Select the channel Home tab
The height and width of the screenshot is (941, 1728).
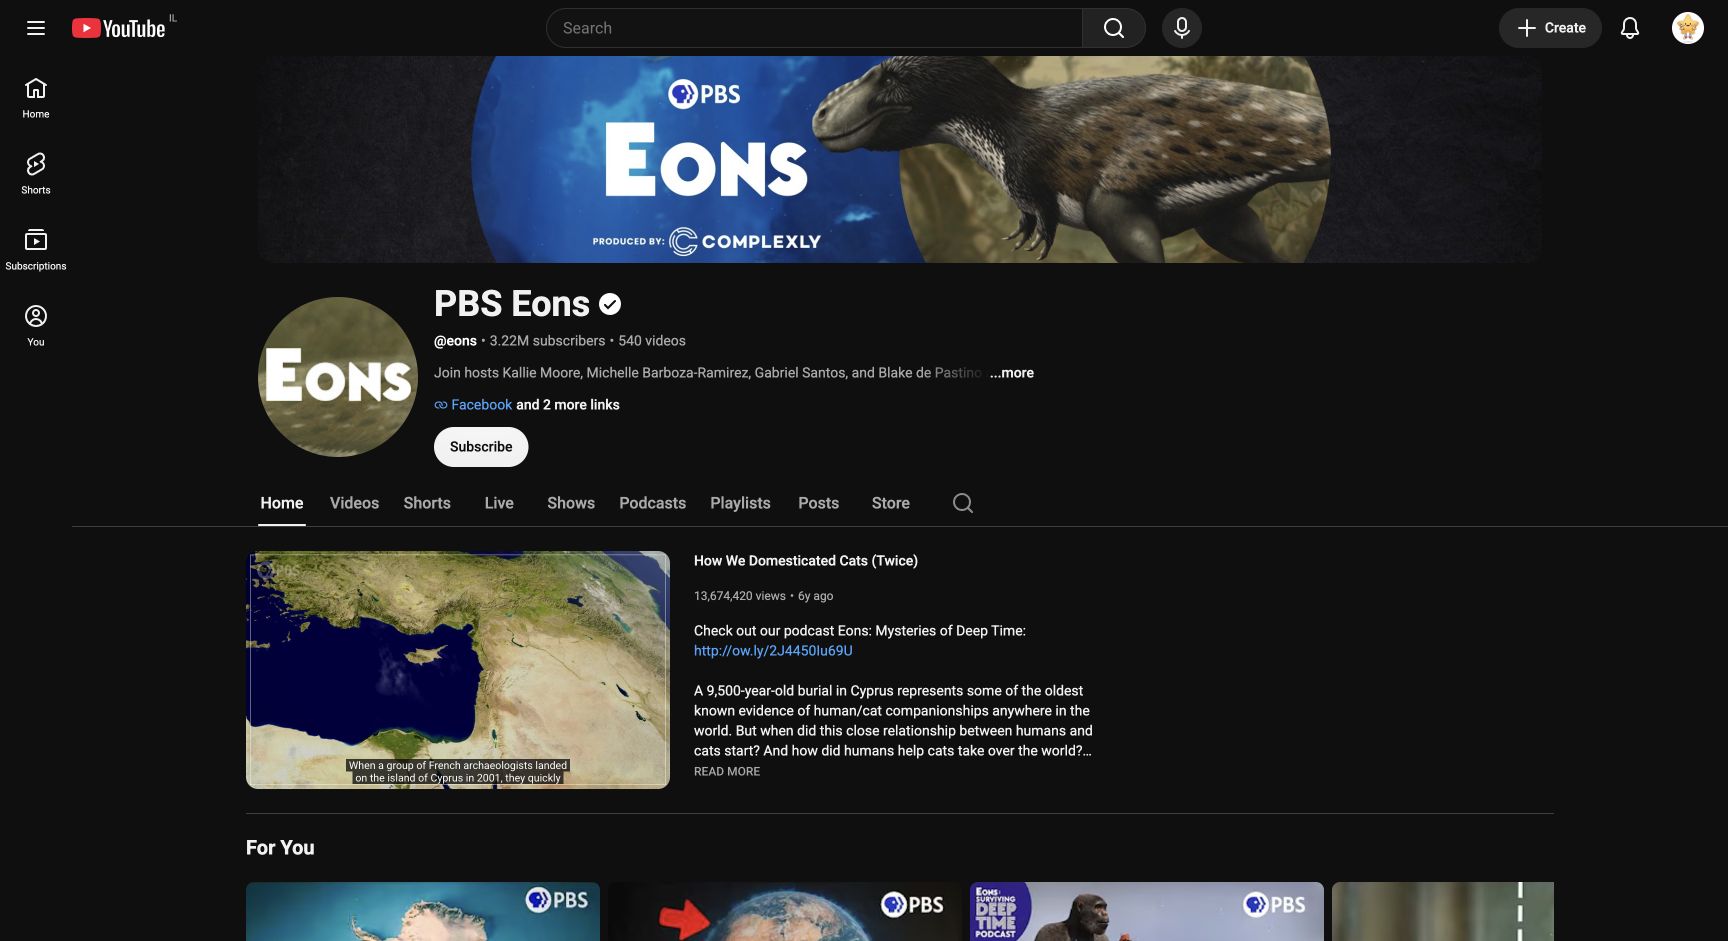coord(282,503)
